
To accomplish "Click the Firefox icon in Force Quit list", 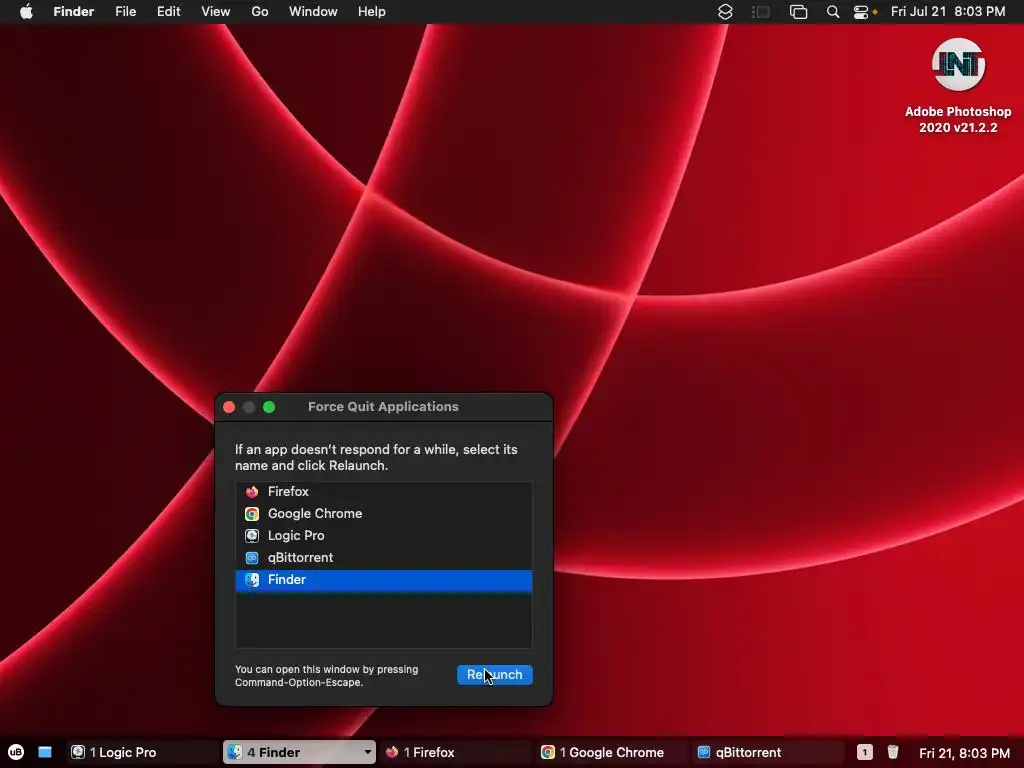I will pyautogui.click(x=251, y=492).
